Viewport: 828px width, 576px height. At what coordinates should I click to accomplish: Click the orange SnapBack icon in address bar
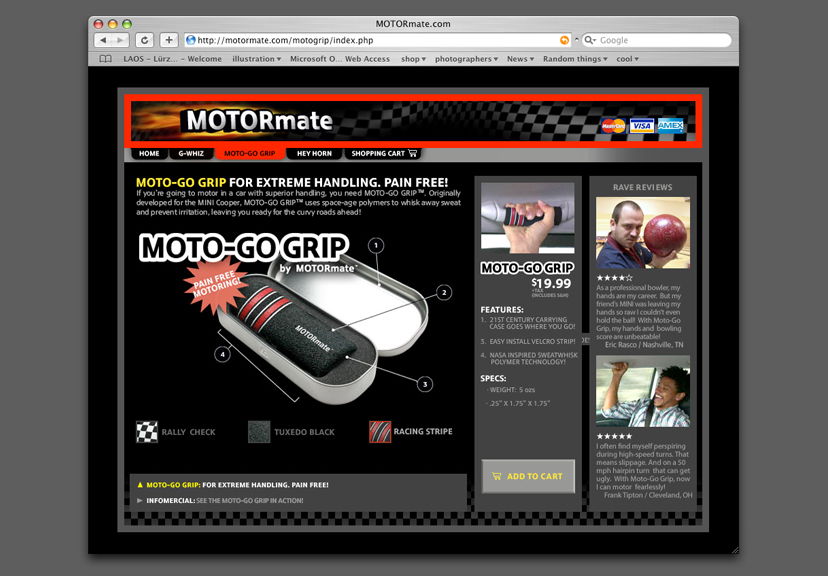[x=564, y=40]
